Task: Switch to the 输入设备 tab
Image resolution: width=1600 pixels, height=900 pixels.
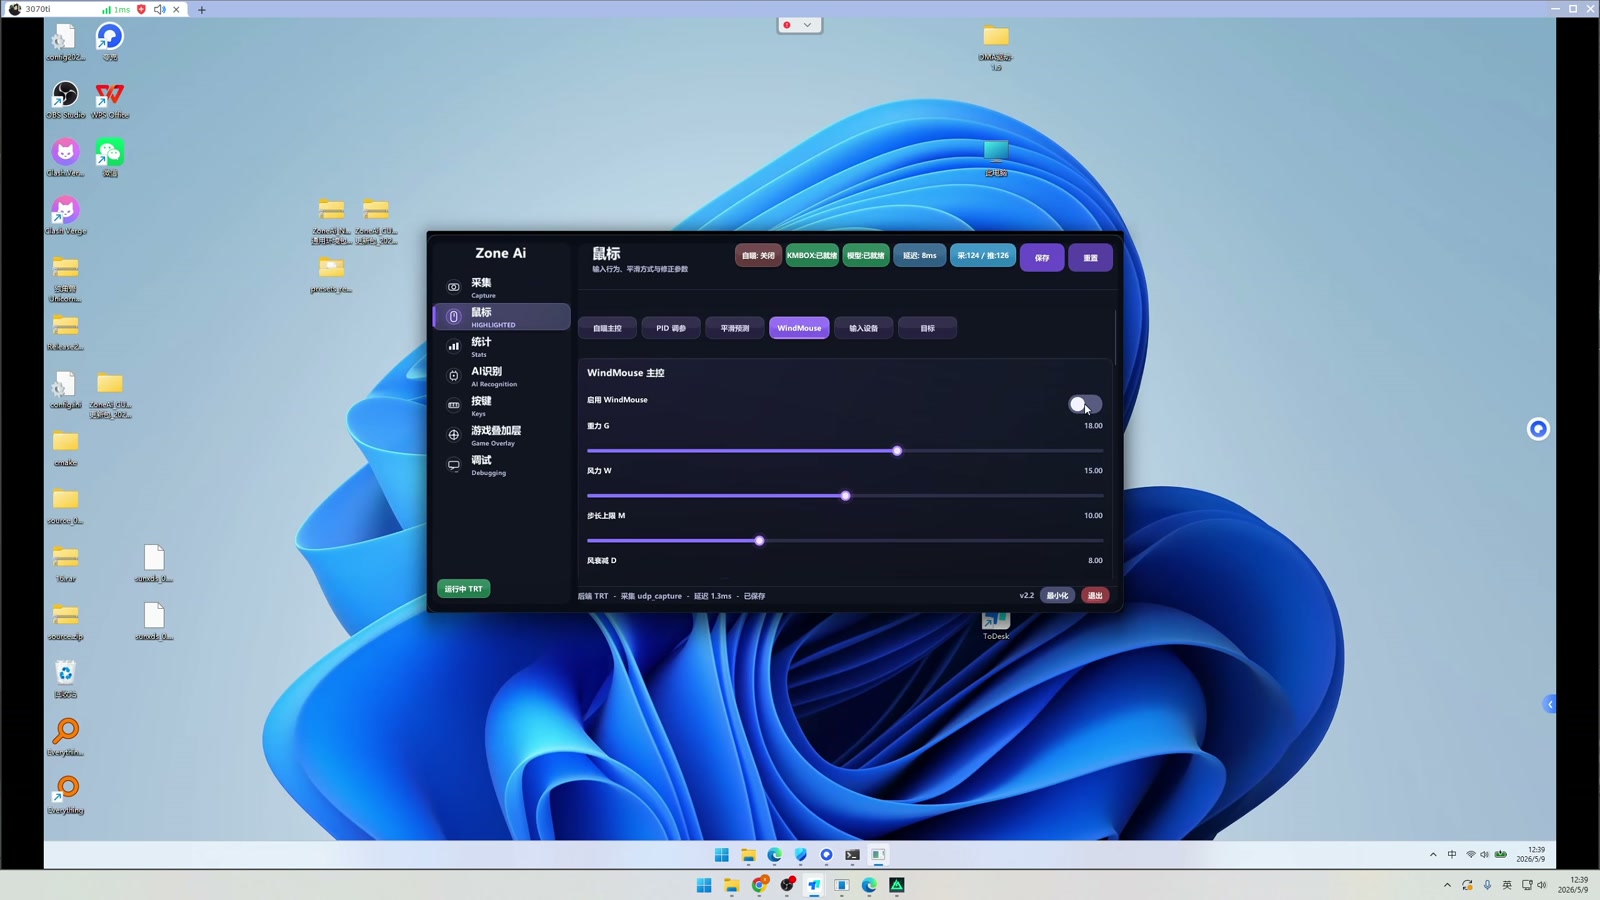Action: click(863, 328)
